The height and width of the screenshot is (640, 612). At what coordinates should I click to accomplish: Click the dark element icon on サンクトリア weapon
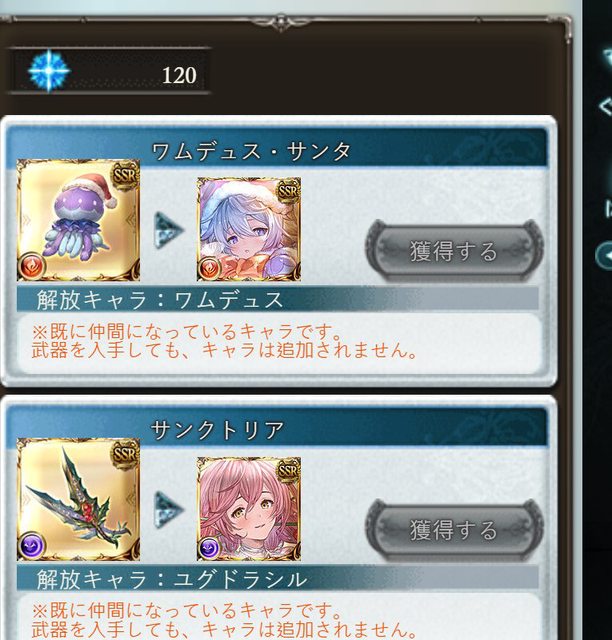[x=31, y=546]
